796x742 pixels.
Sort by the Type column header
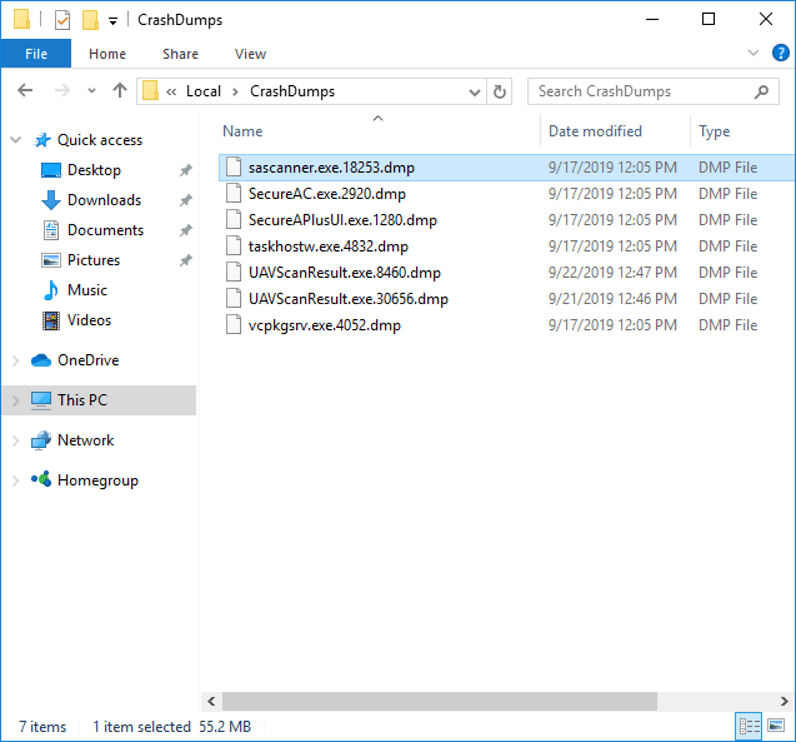[714, 131]
